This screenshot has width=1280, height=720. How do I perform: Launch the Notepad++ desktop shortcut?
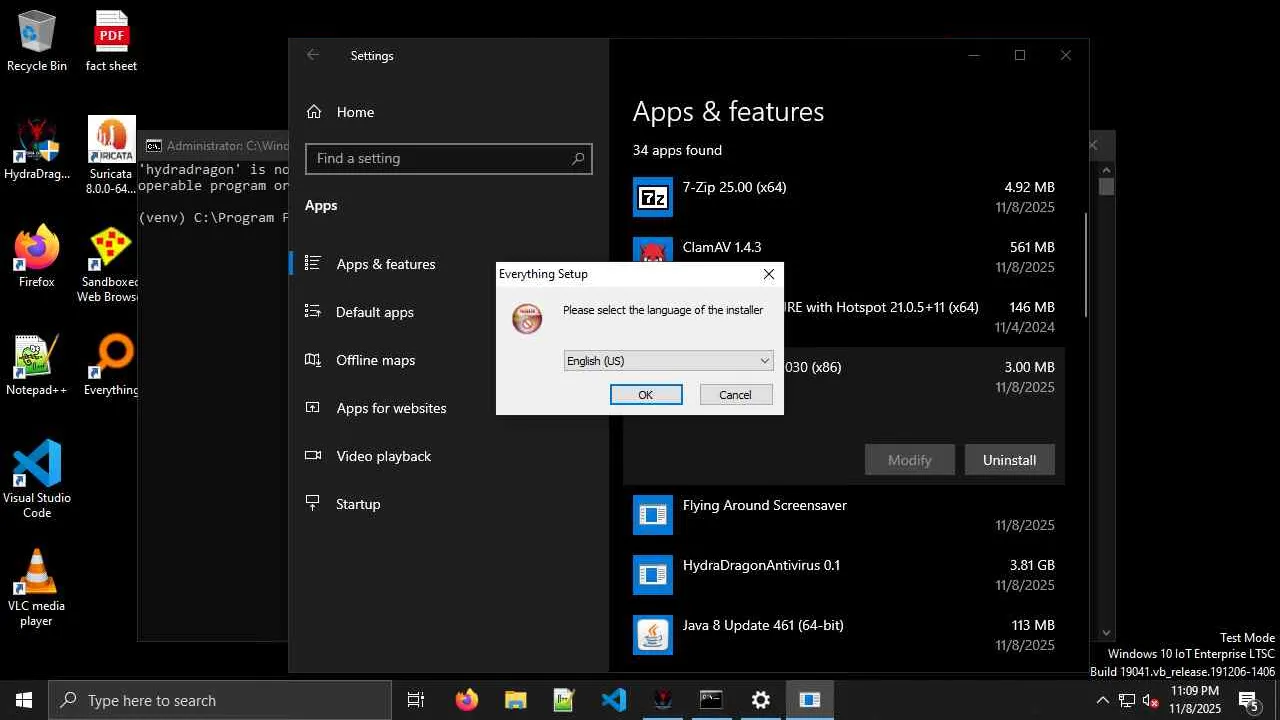click(x=37, y=366)
